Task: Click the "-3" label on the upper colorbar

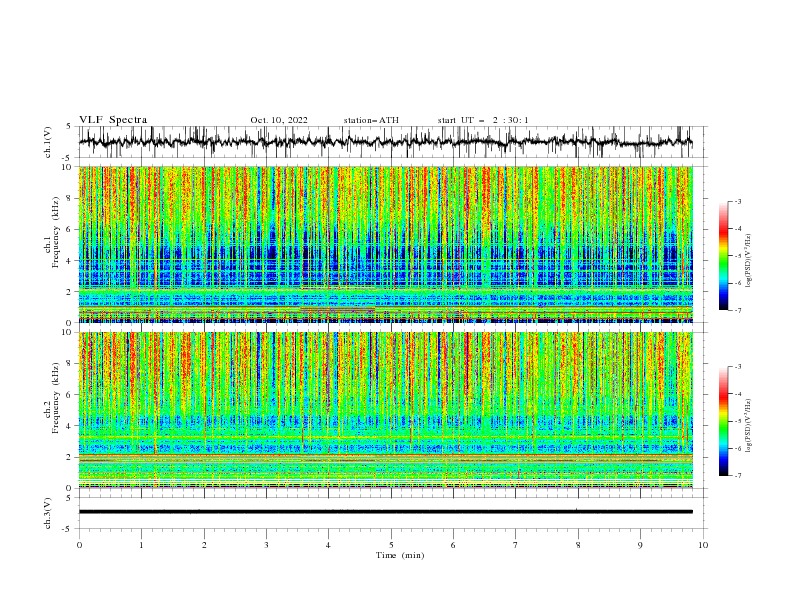Action: (x=738, y=202)
